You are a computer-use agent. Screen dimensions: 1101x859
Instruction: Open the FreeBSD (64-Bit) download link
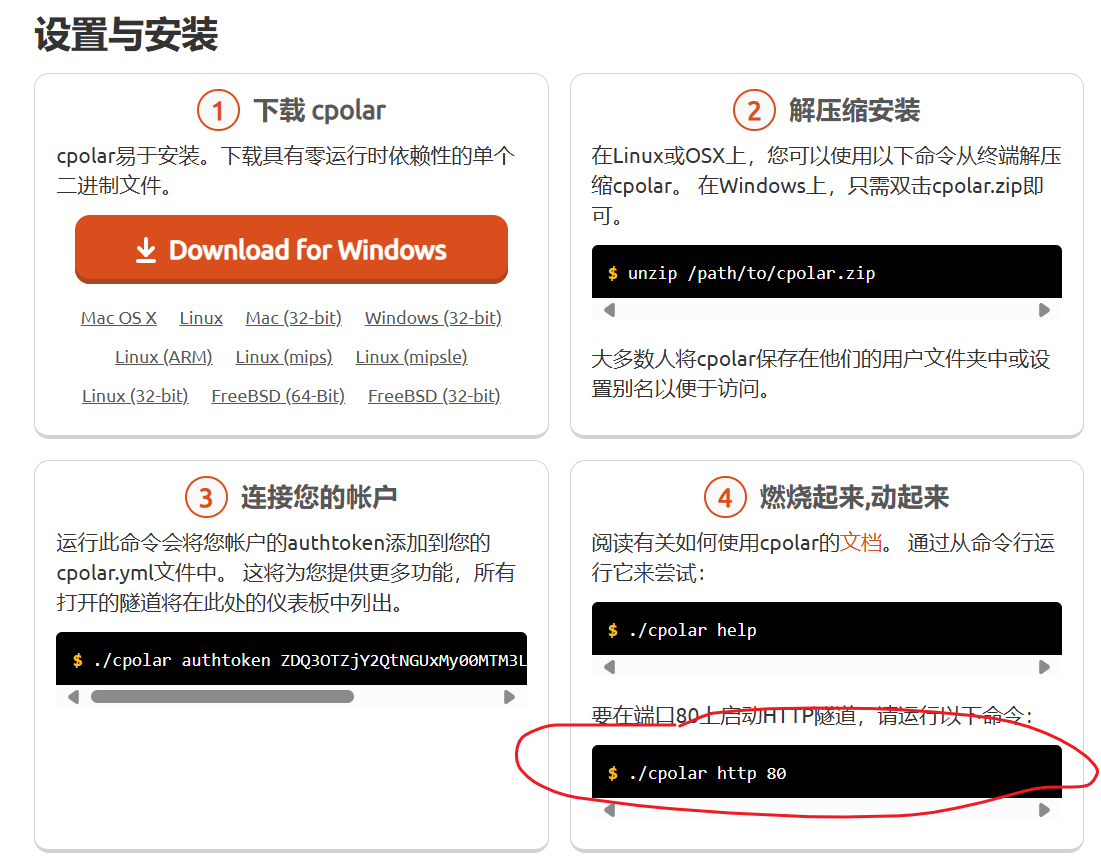pyautogui.click(x=277, y=395)
